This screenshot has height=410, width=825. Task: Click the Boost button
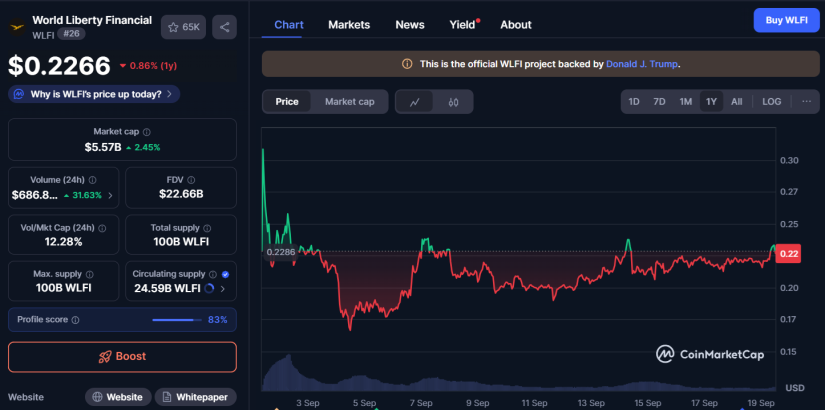[122, 357]
